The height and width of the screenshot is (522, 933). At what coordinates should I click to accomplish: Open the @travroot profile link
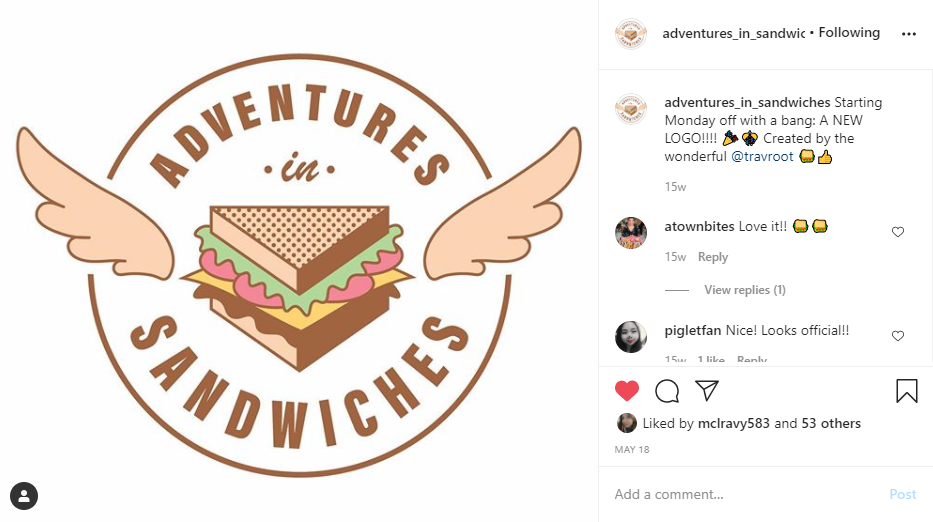(762, 157)
